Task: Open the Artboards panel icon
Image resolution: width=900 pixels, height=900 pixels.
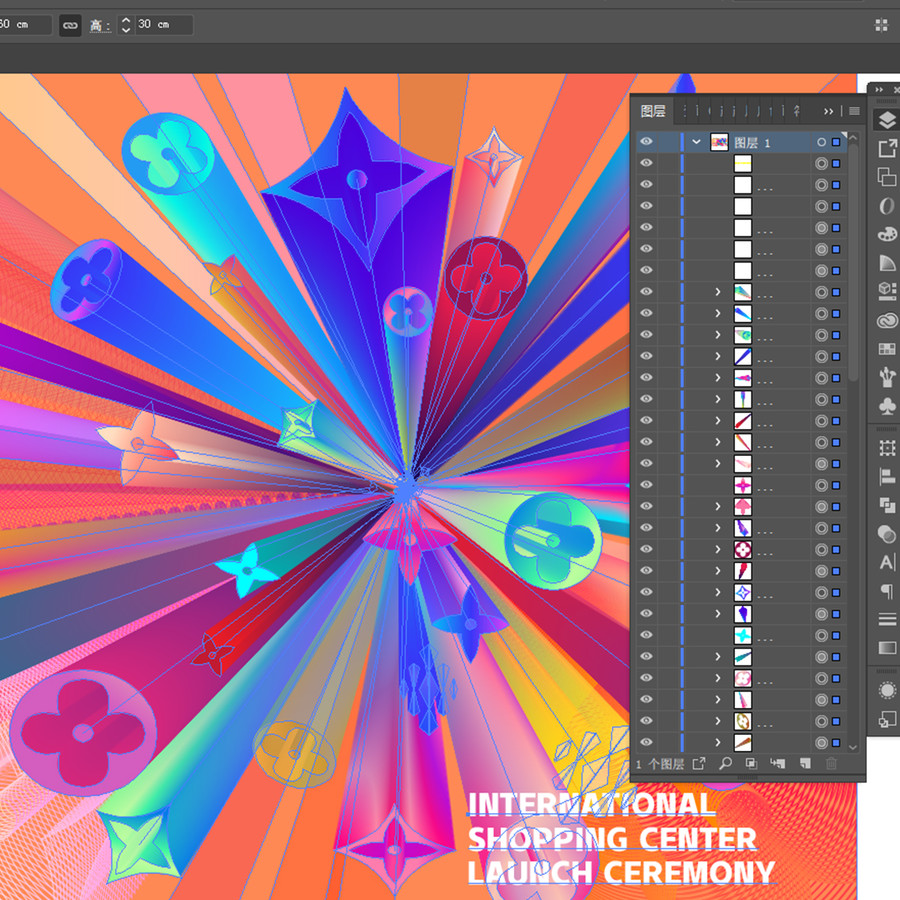Action: click(x=887, y=177)
